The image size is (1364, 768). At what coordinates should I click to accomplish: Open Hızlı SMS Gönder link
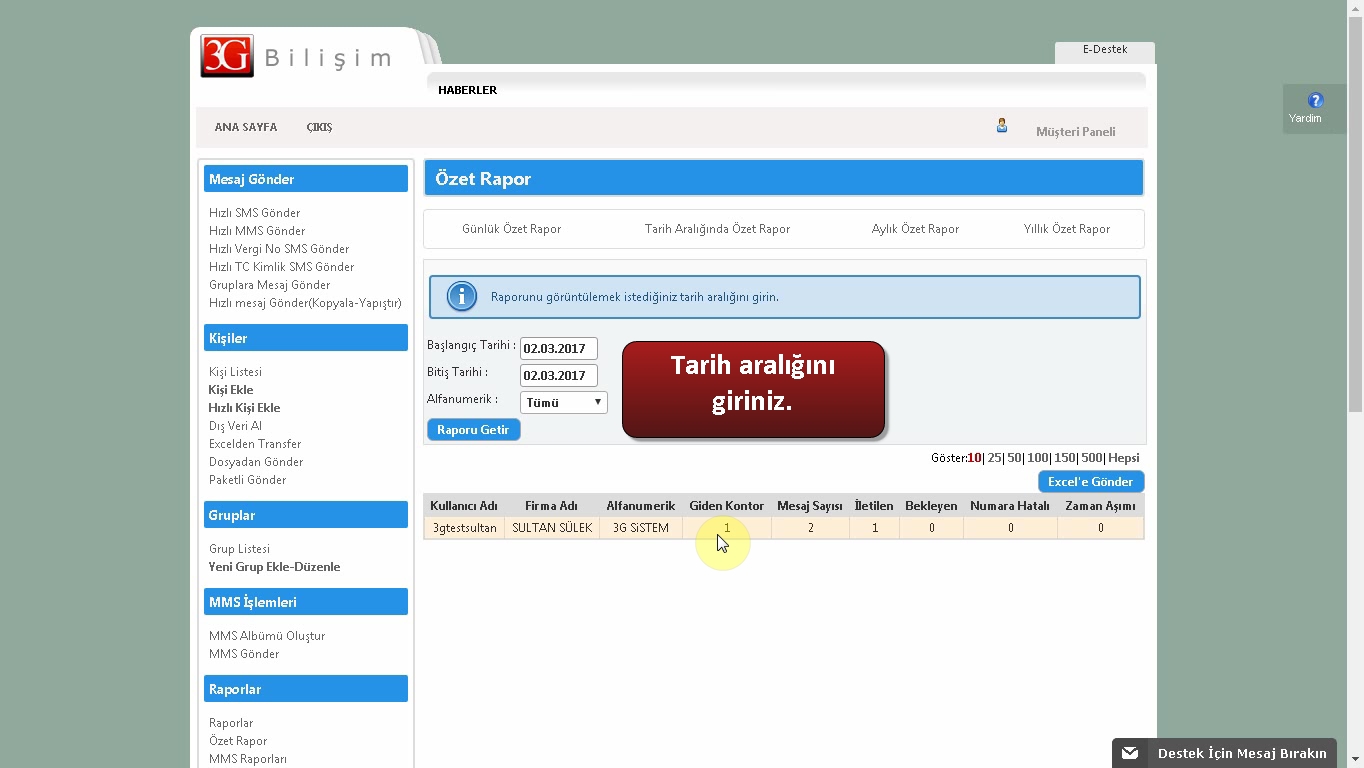pyautogui.click(x=254, y=213)
